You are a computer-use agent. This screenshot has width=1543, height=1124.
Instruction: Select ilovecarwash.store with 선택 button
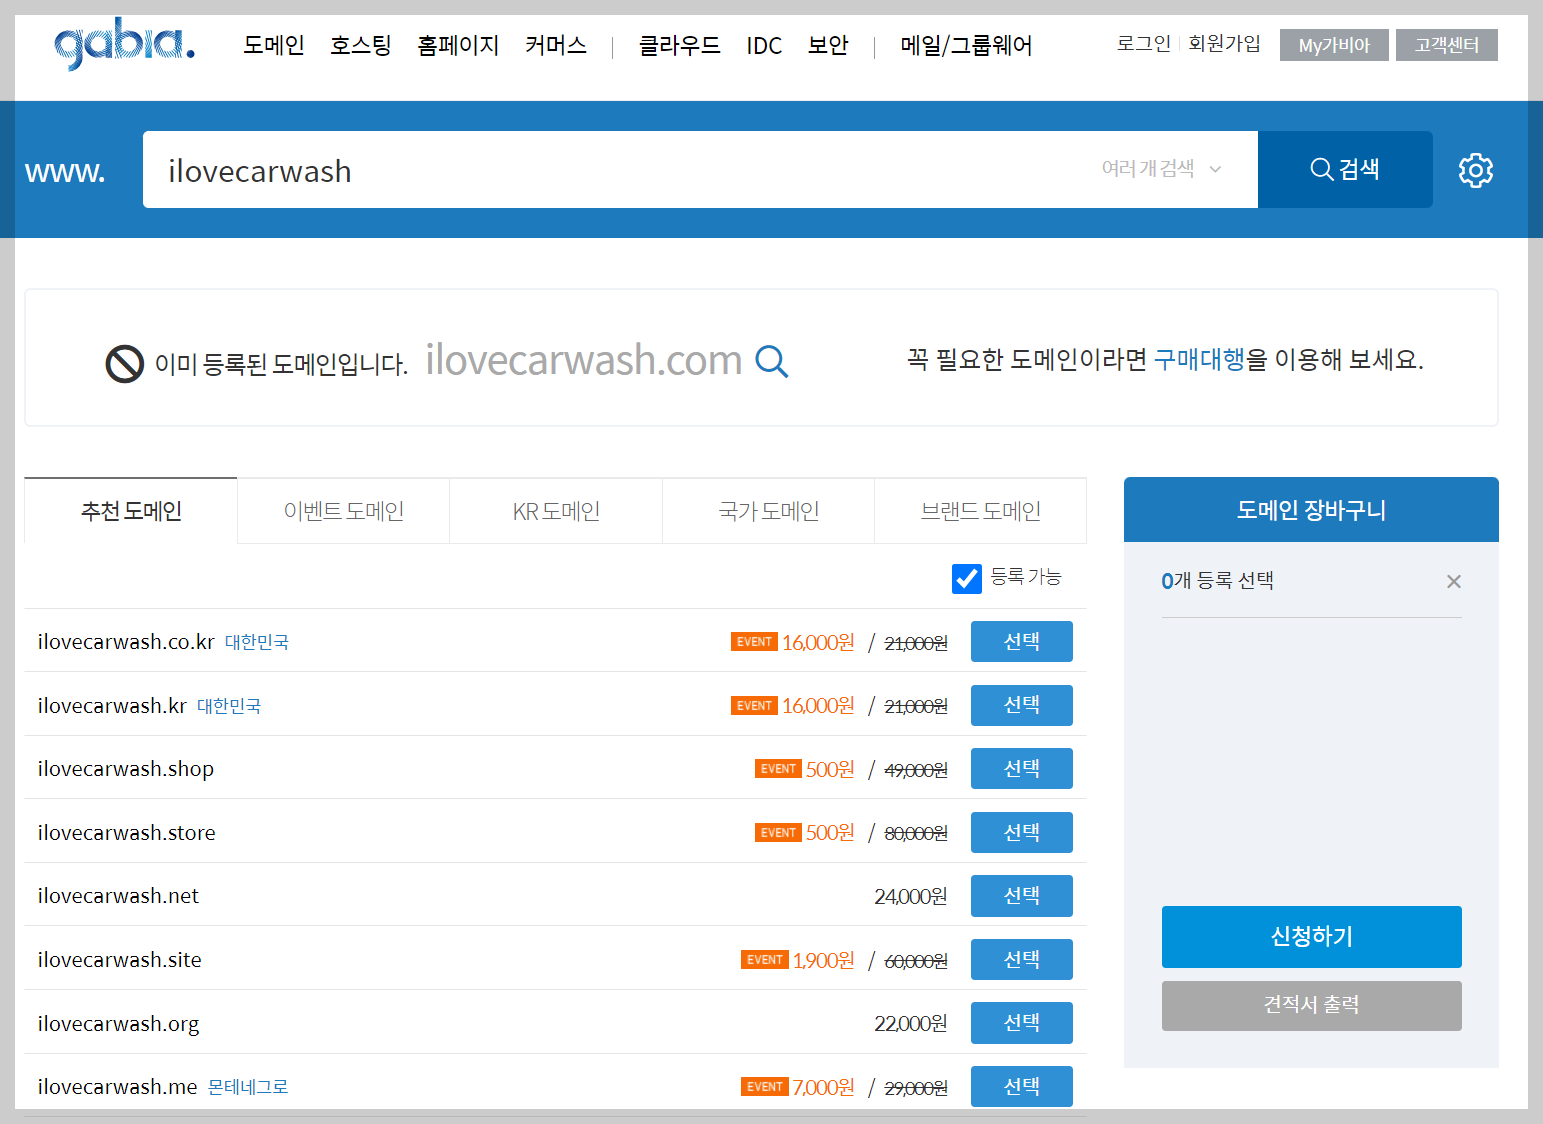[x=1021, y=832]
